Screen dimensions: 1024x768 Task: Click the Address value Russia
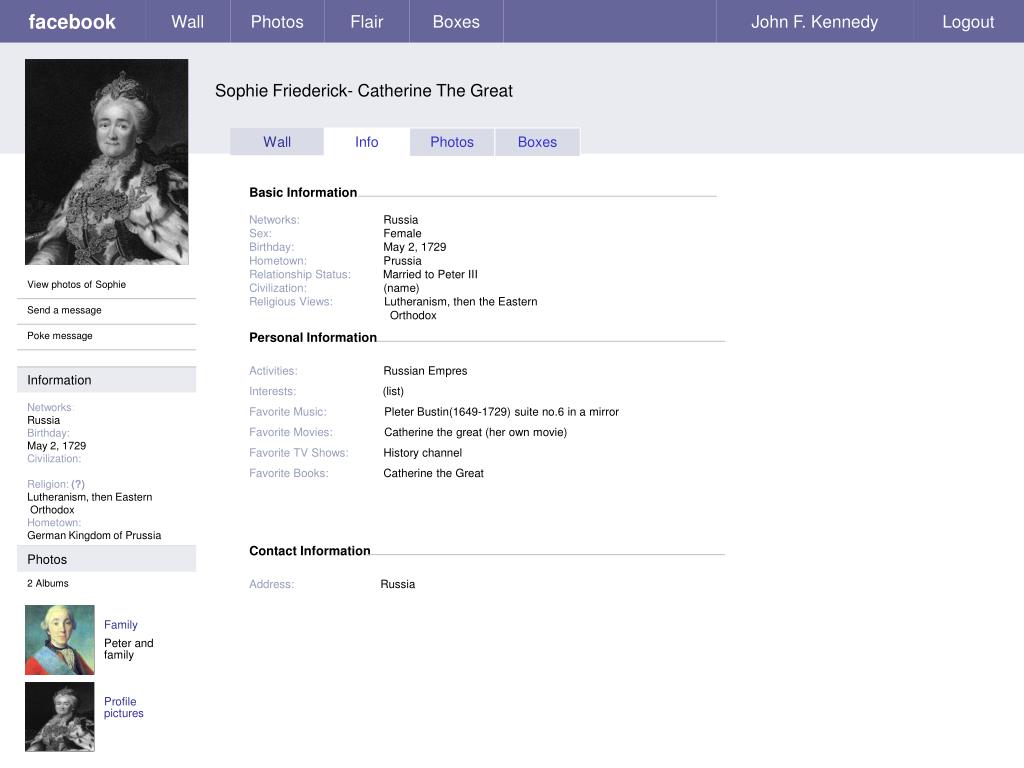[398, 584]
